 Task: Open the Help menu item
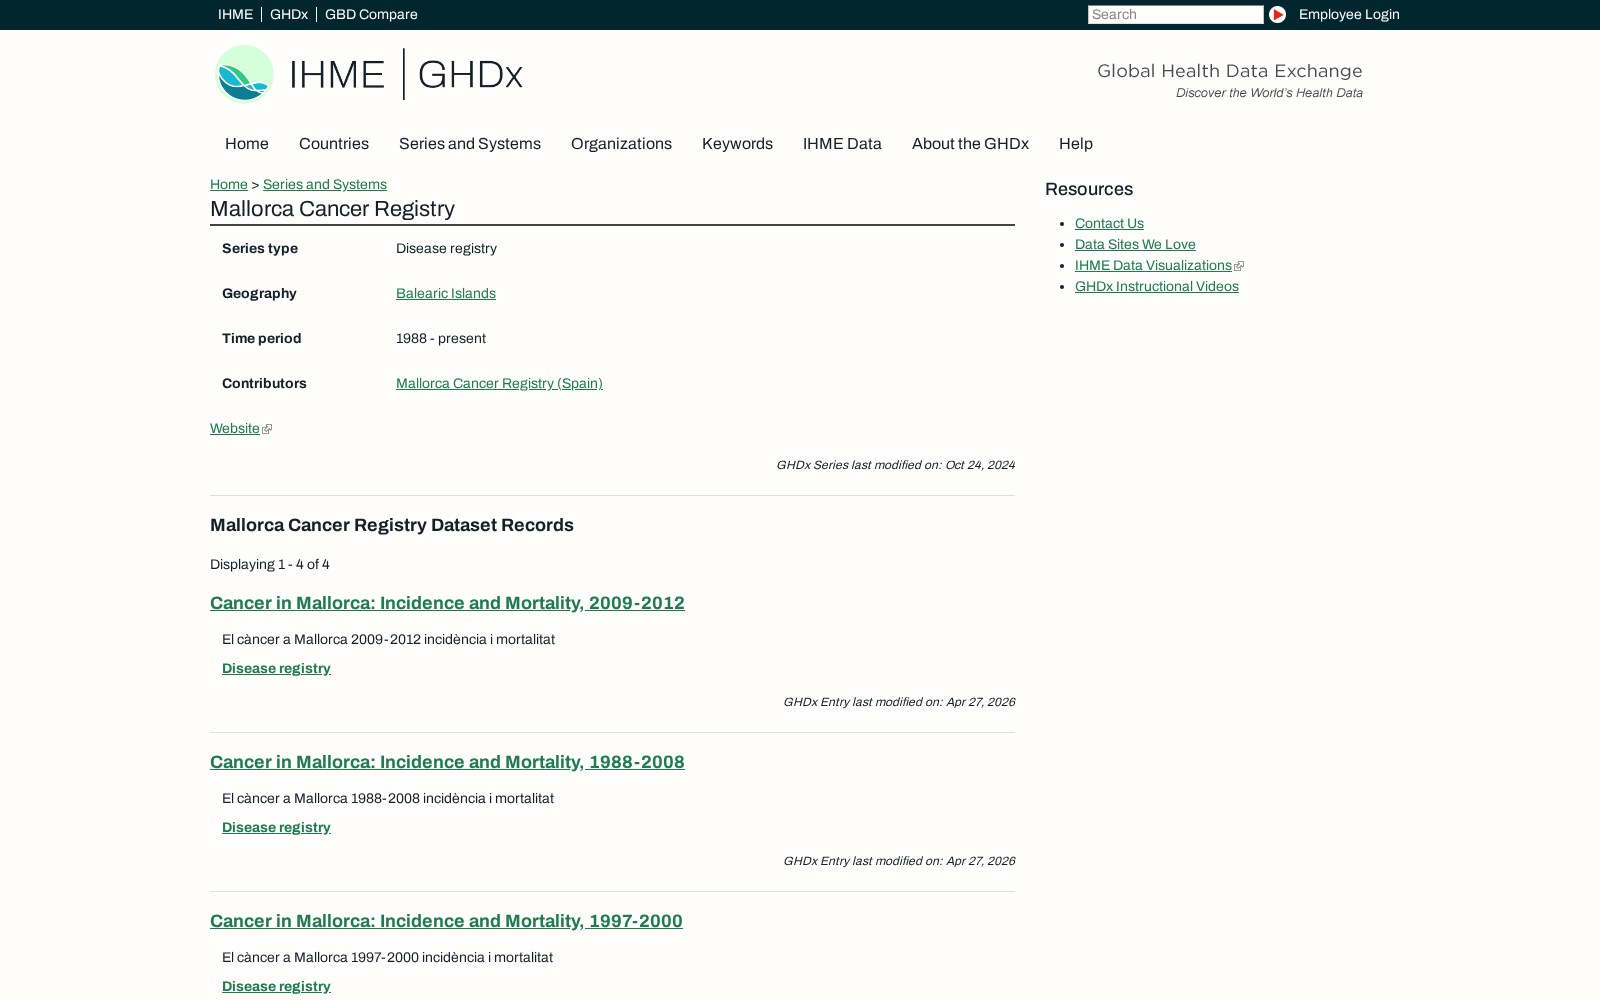point(1076,144)
